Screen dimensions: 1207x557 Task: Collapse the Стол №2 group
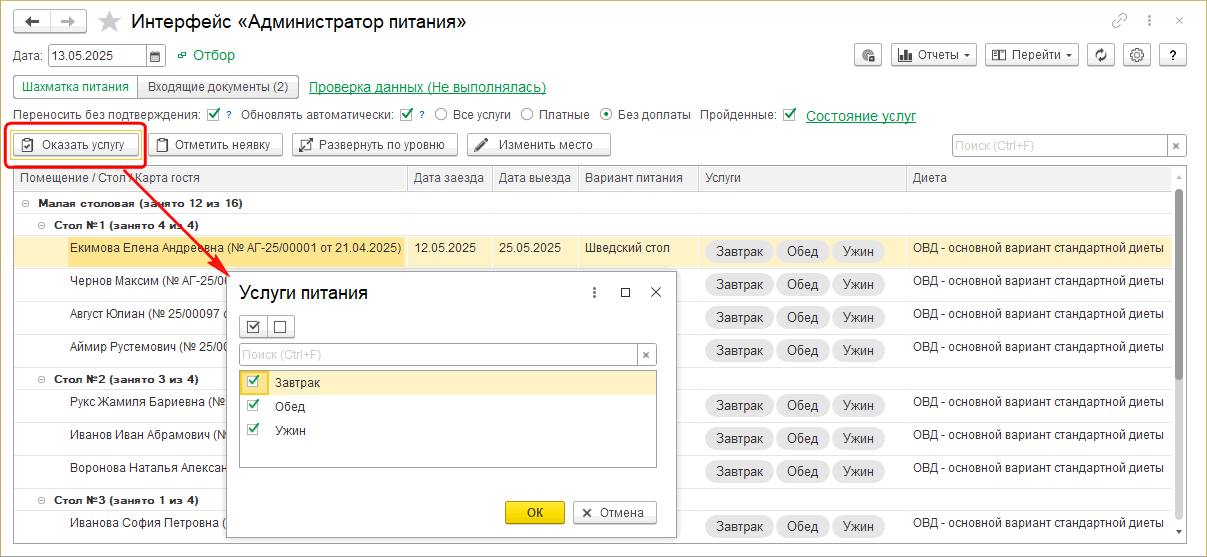(x=43, y=380)
